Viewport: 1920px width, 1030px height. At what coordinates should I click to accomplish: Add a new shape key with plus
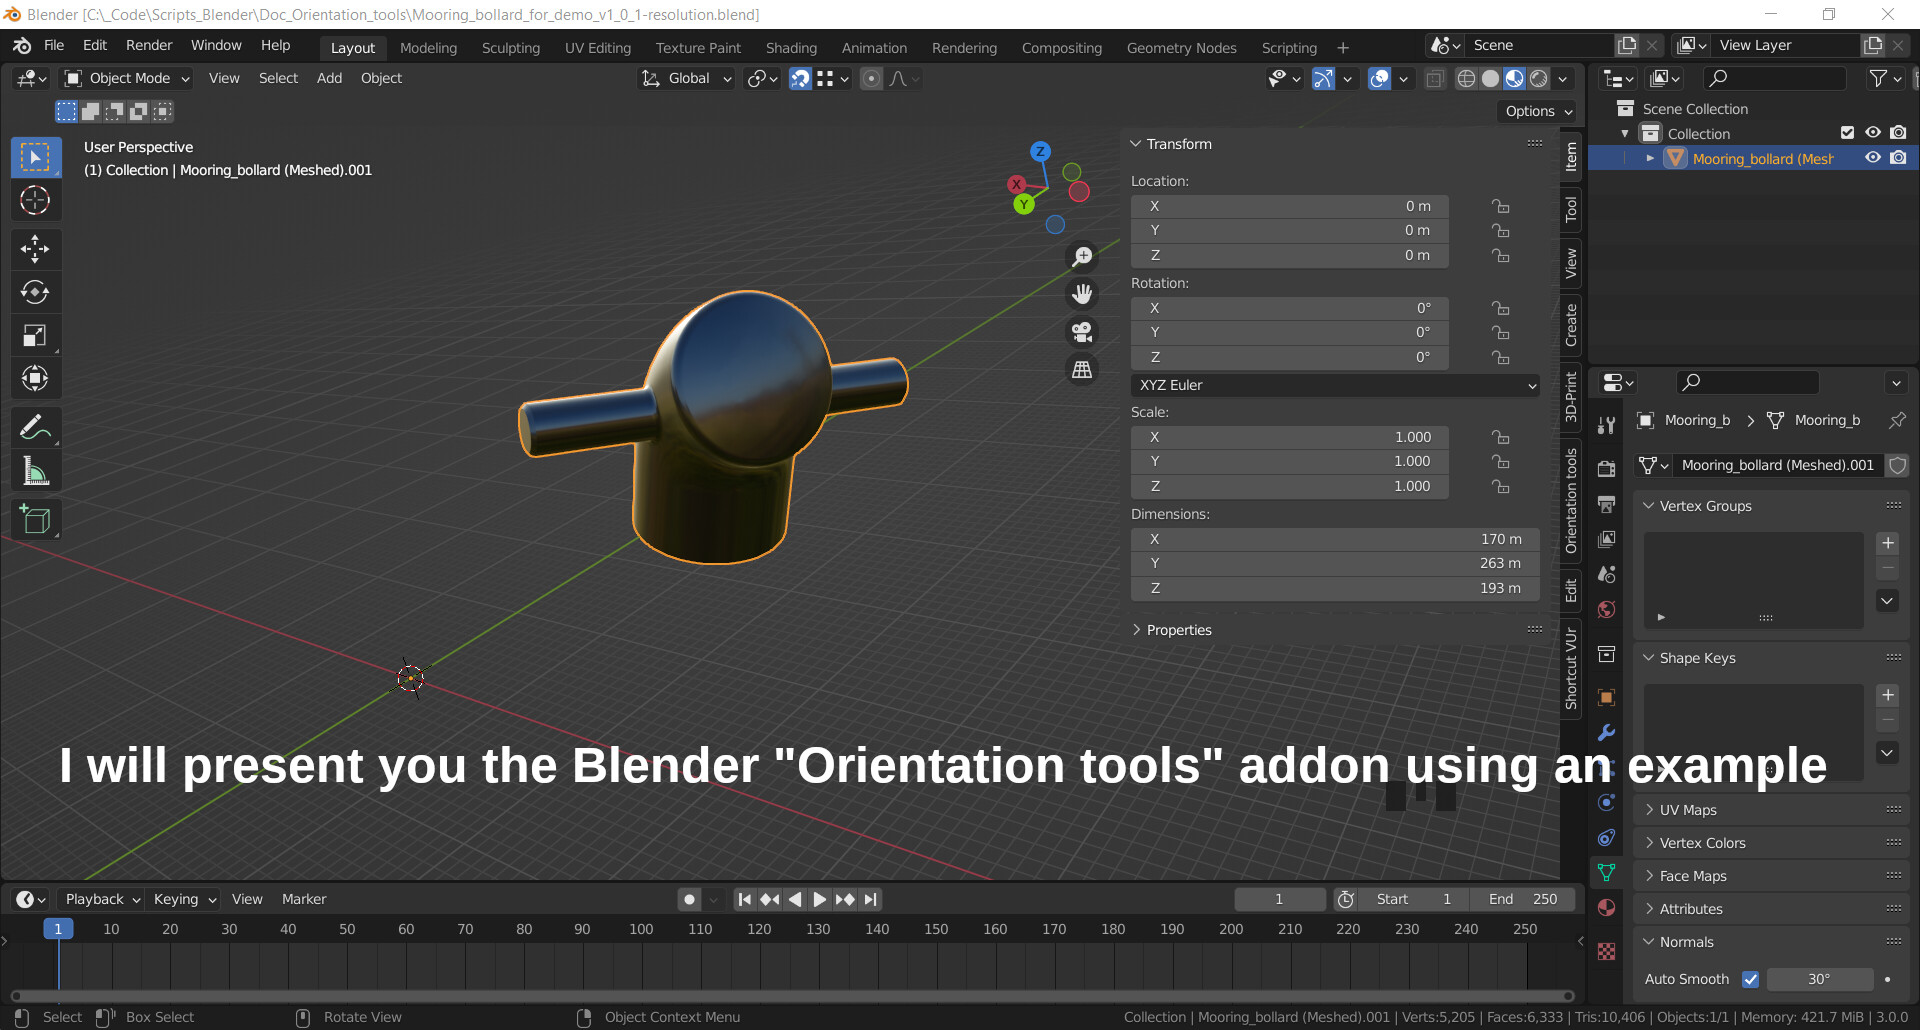pos(1887,696)
